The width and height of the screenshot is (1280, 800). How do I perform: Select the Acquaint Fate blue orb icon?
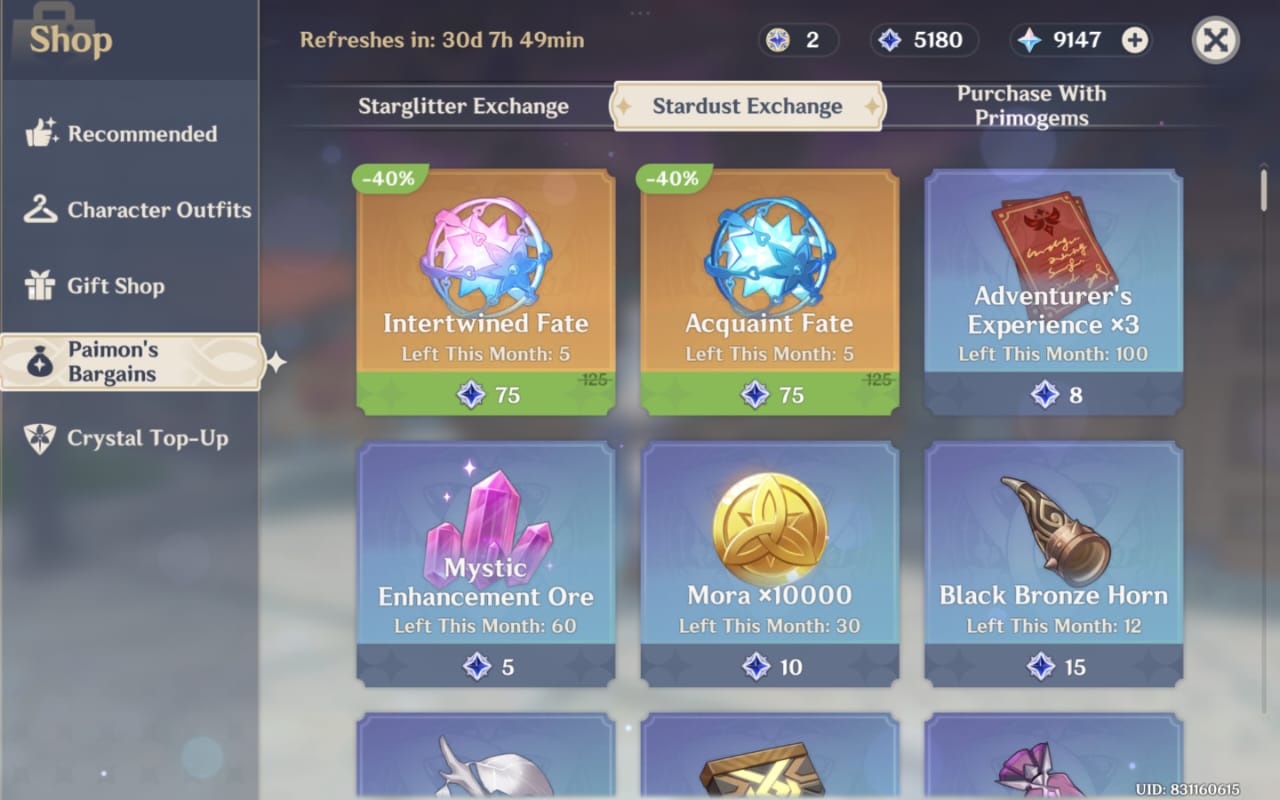(x=769, y=256)
